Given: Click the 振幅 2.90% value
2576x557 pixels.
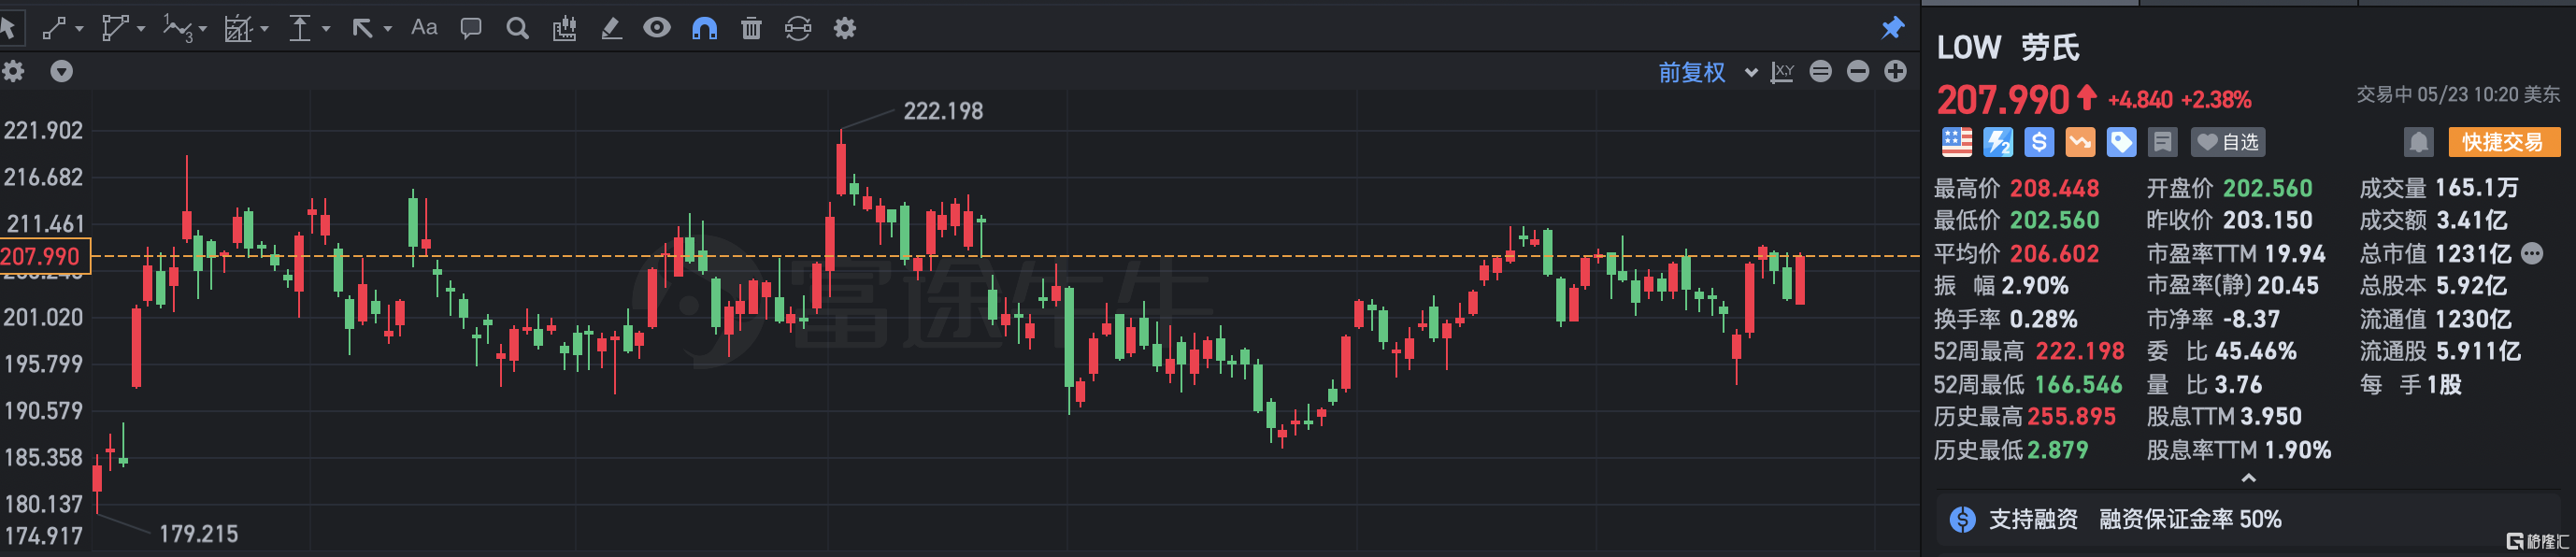Looking at the screenshot, I should pyautogui.click(x=2035, y=286).
